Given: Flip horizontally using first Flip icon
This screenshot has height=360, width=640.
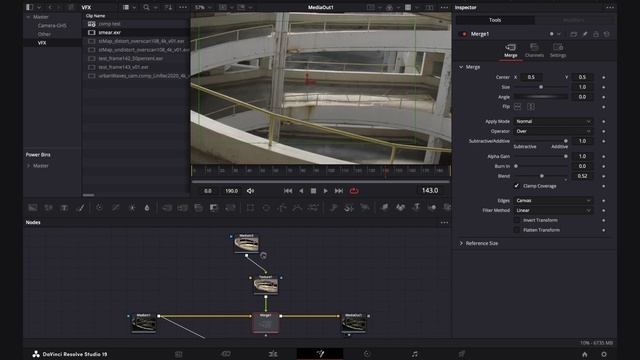Looking at the screenshot, I should click(x=518, y=107).
